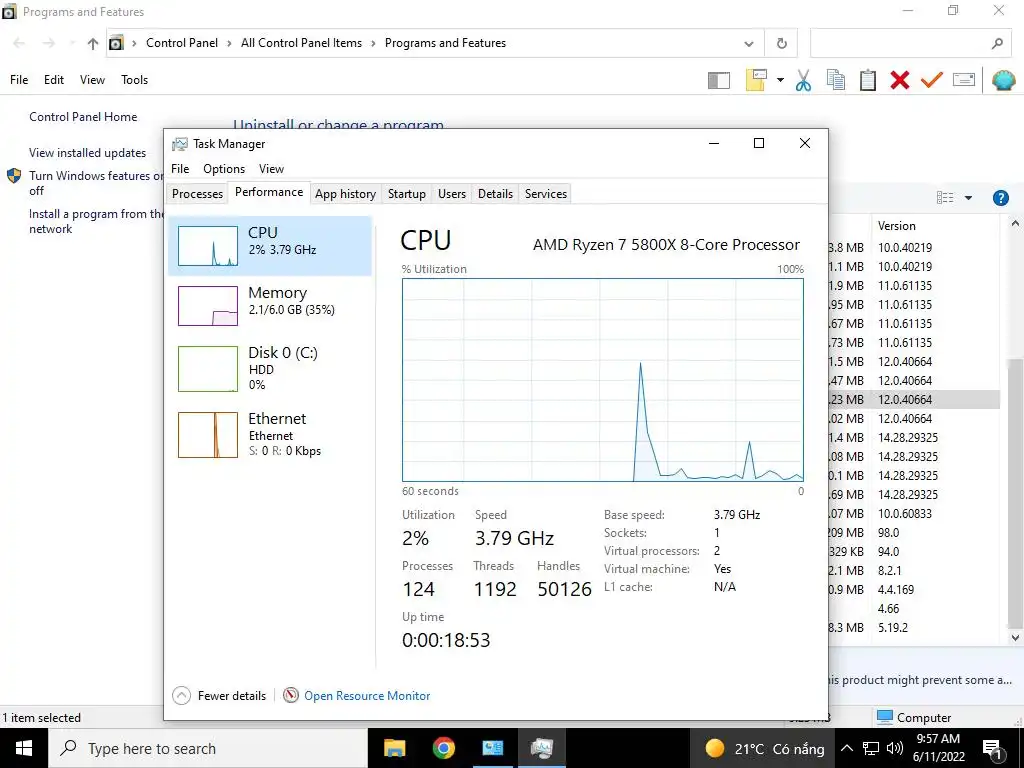Open File Explorer from the taskbar
The width and height of the screenshot is (1024, 768).
click(394, 748)
